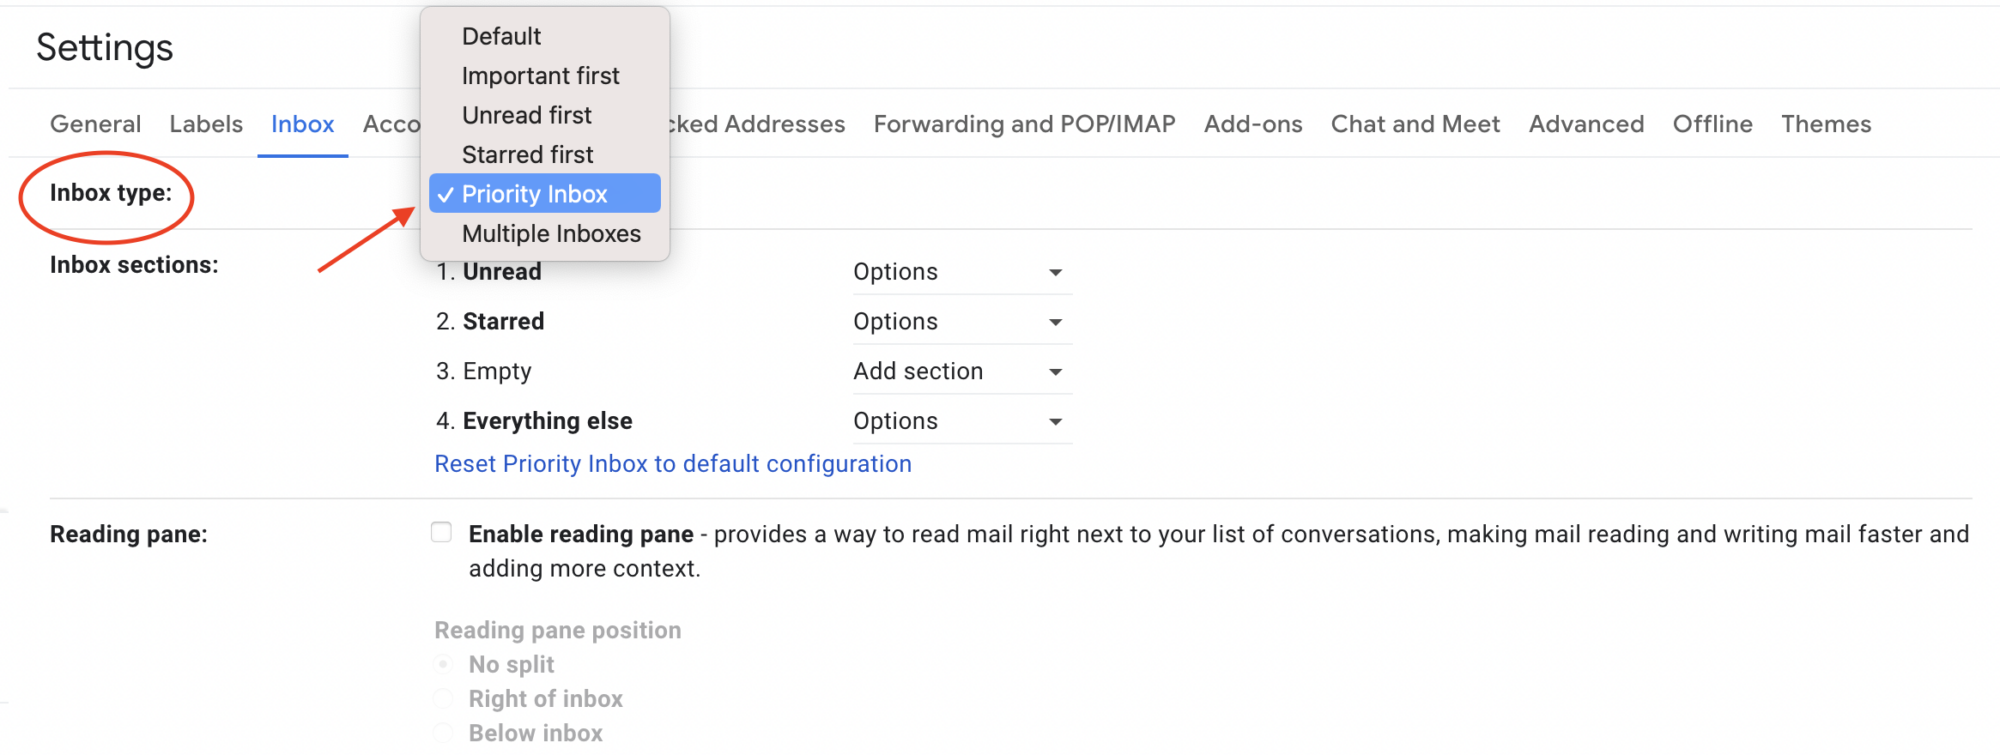Click Reset Priority Inbox to default configuration
Image resolution: width=2000 pixels, height=755 pixels.
(x=673, y=464)
